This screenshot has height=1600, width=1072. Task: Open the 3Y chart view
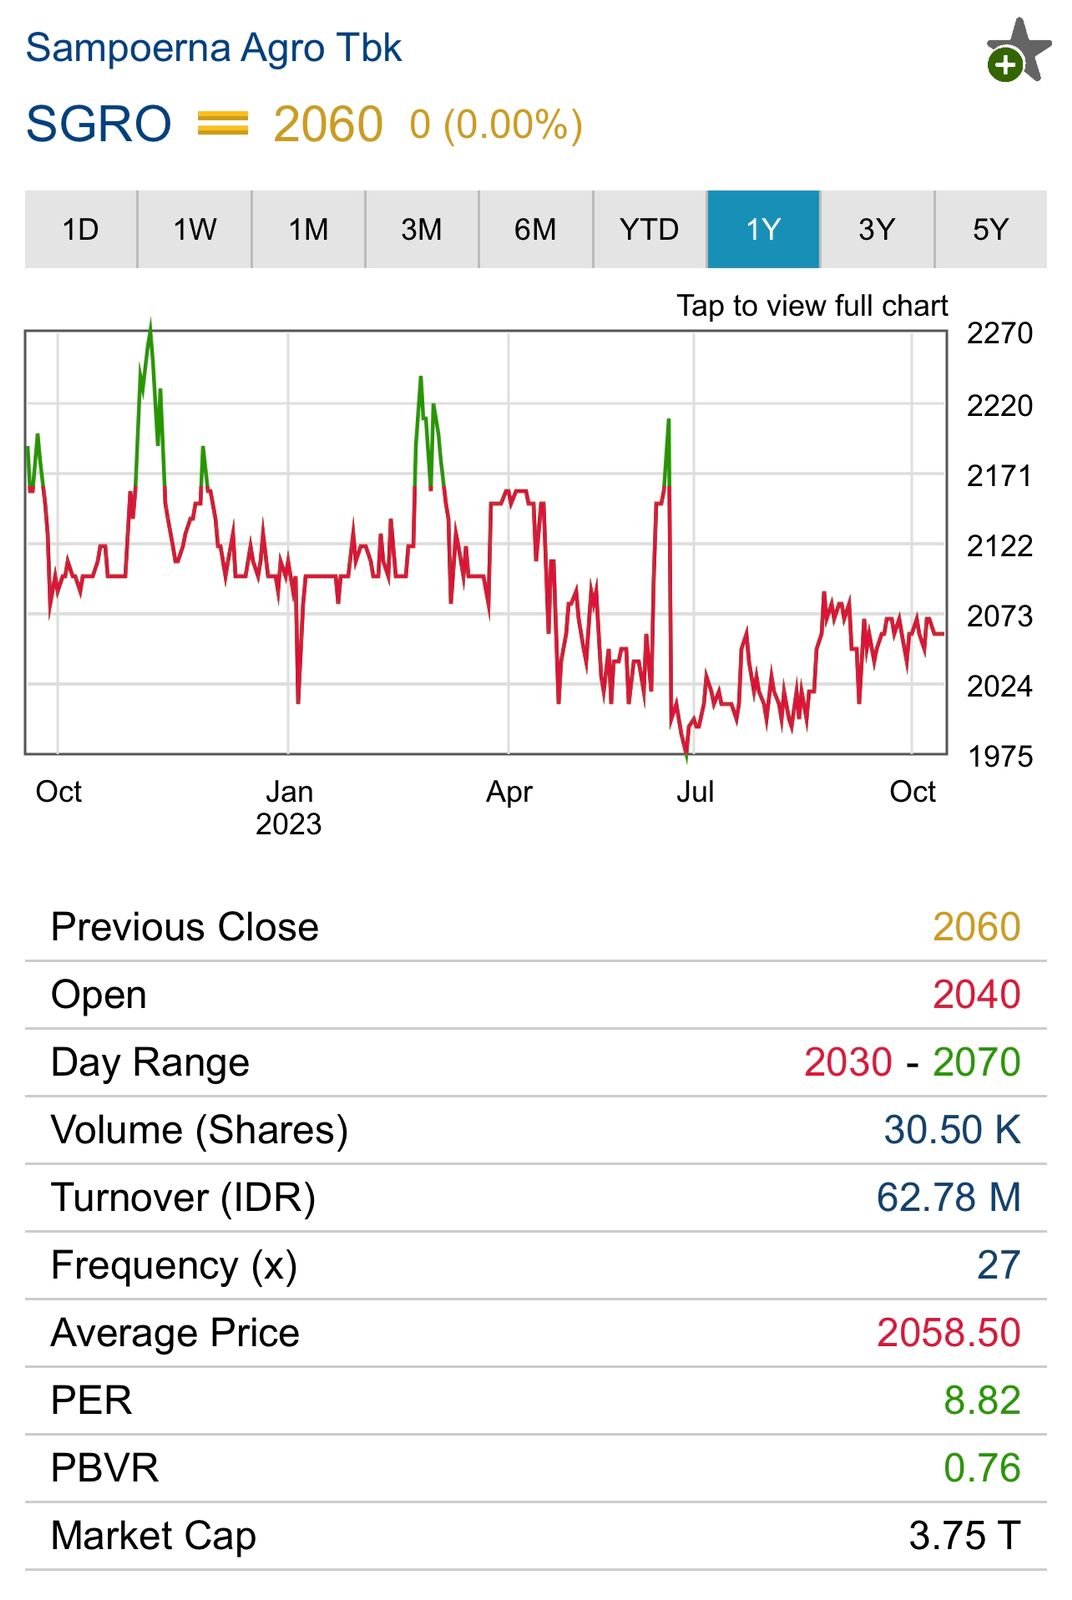[877, 229]
